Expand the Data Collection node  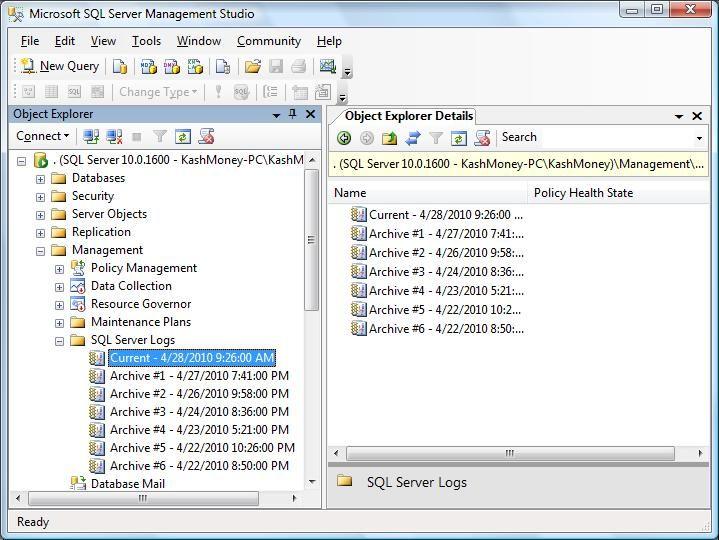59,287
